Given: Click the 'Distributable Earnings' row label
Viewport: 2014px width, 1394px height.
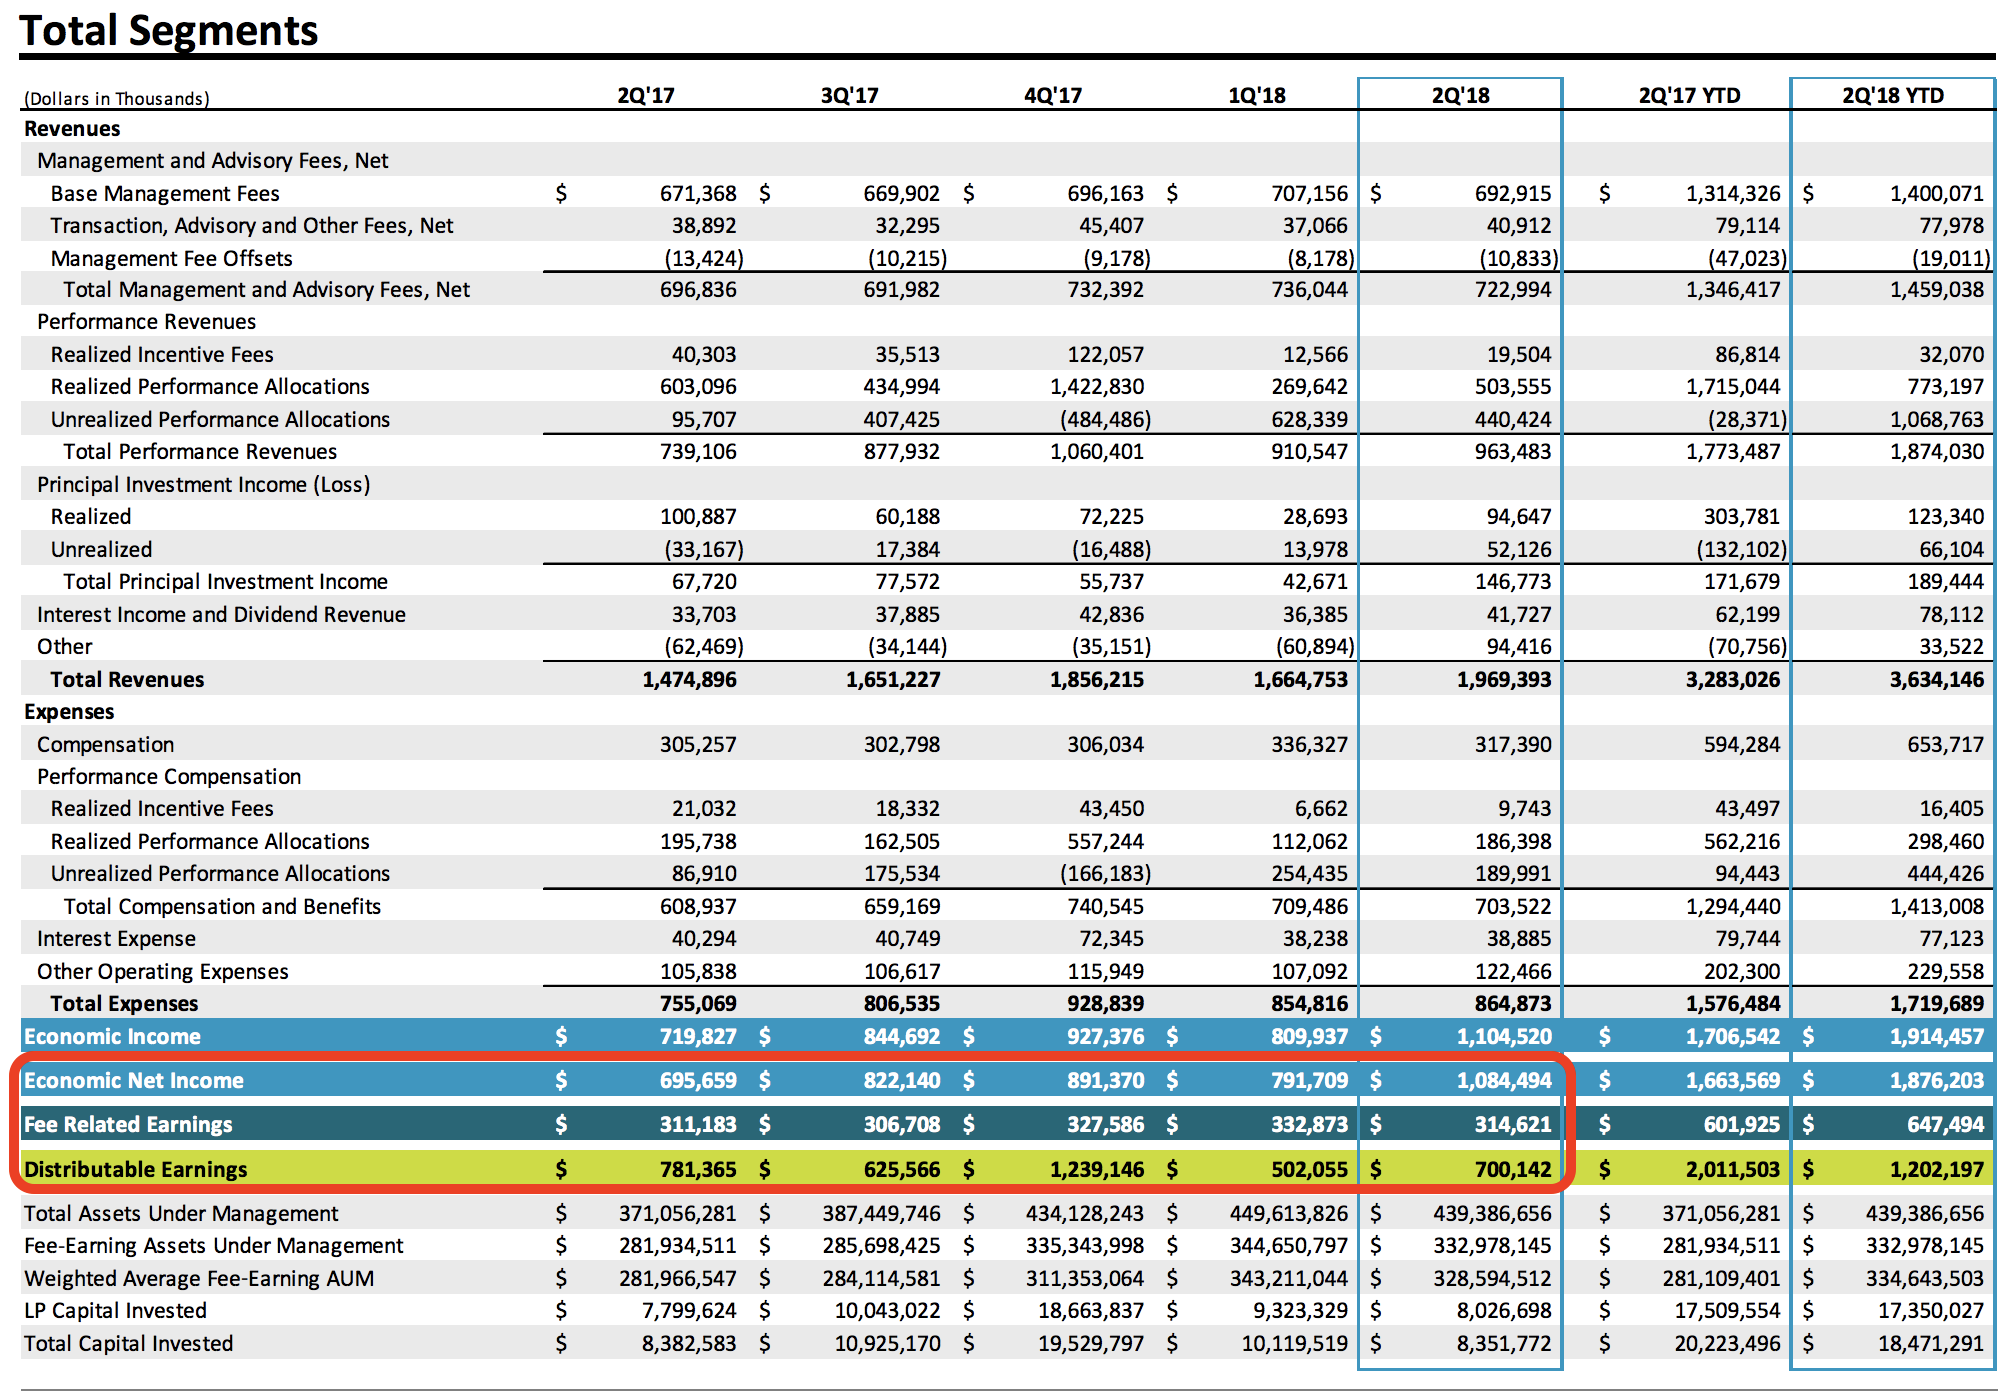Looking at the screenshot, I should (135, 1170).
